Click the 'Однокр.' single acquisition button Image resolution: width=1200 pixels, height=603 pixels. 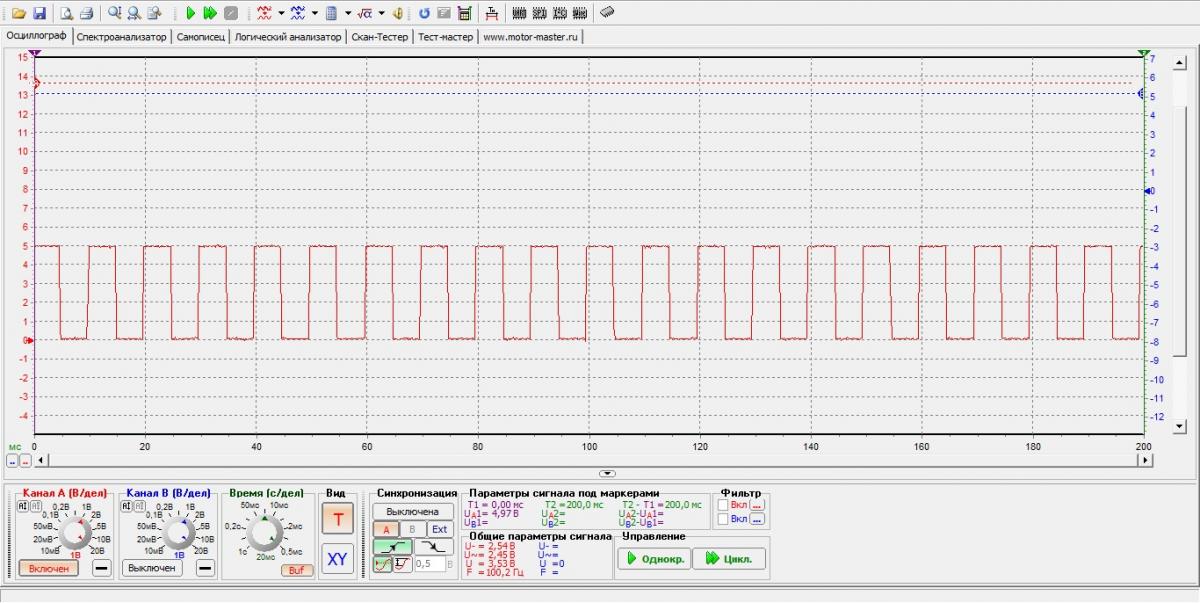[x=655, y=559]
